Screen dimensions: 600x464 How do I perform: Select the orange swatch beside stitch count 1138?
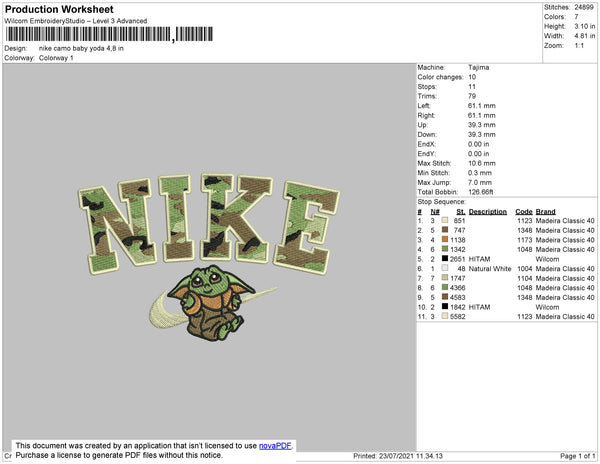(x=445, y=239)
